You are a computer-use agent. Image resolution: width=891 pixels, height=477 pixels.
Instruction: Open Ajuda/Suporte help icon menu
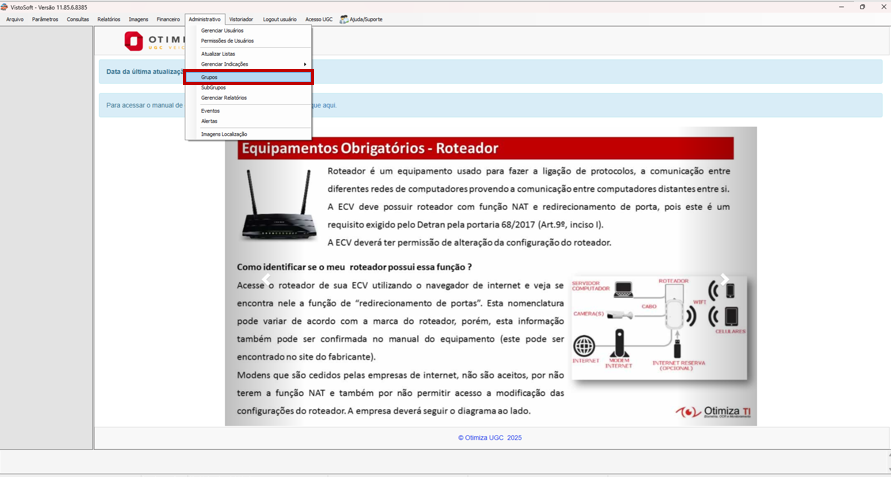pyautogui.click(x=361, y=19)
